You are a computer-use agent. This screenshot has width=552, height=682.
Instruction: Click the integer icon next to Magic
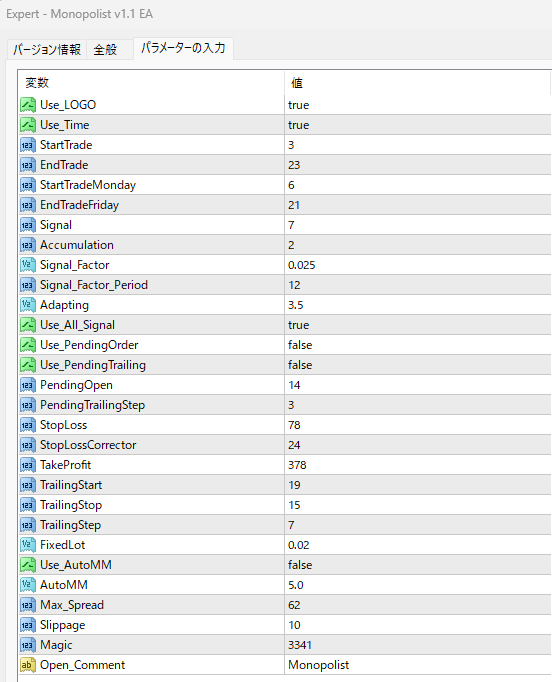28,645
